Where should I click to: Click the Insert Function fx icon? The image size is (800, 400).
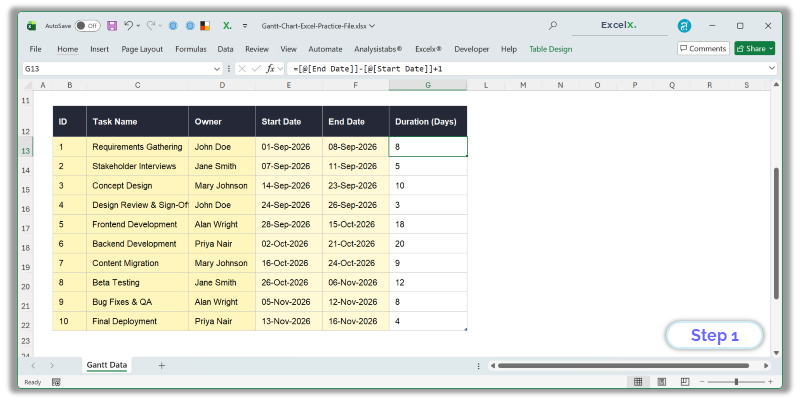270,68
